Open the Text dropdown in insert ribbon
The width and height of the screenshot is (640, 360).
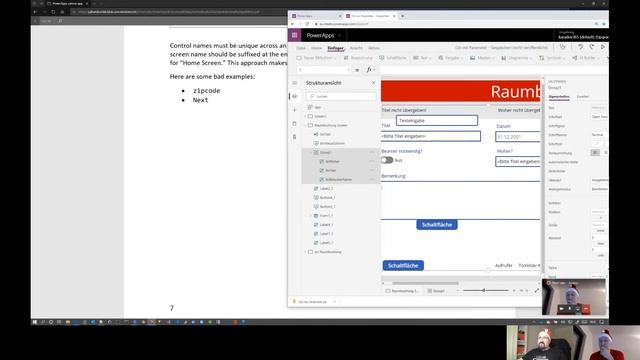point(422,58)
